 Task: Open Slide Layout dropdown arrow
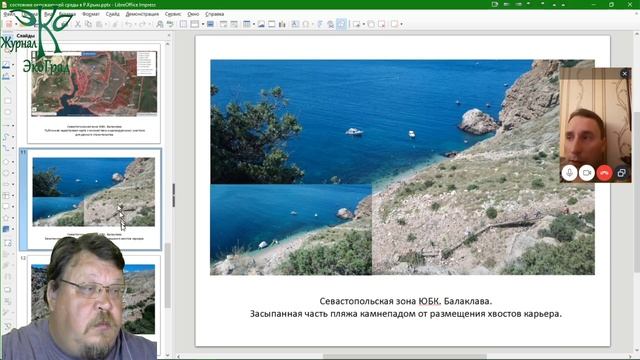click(402, 24)
